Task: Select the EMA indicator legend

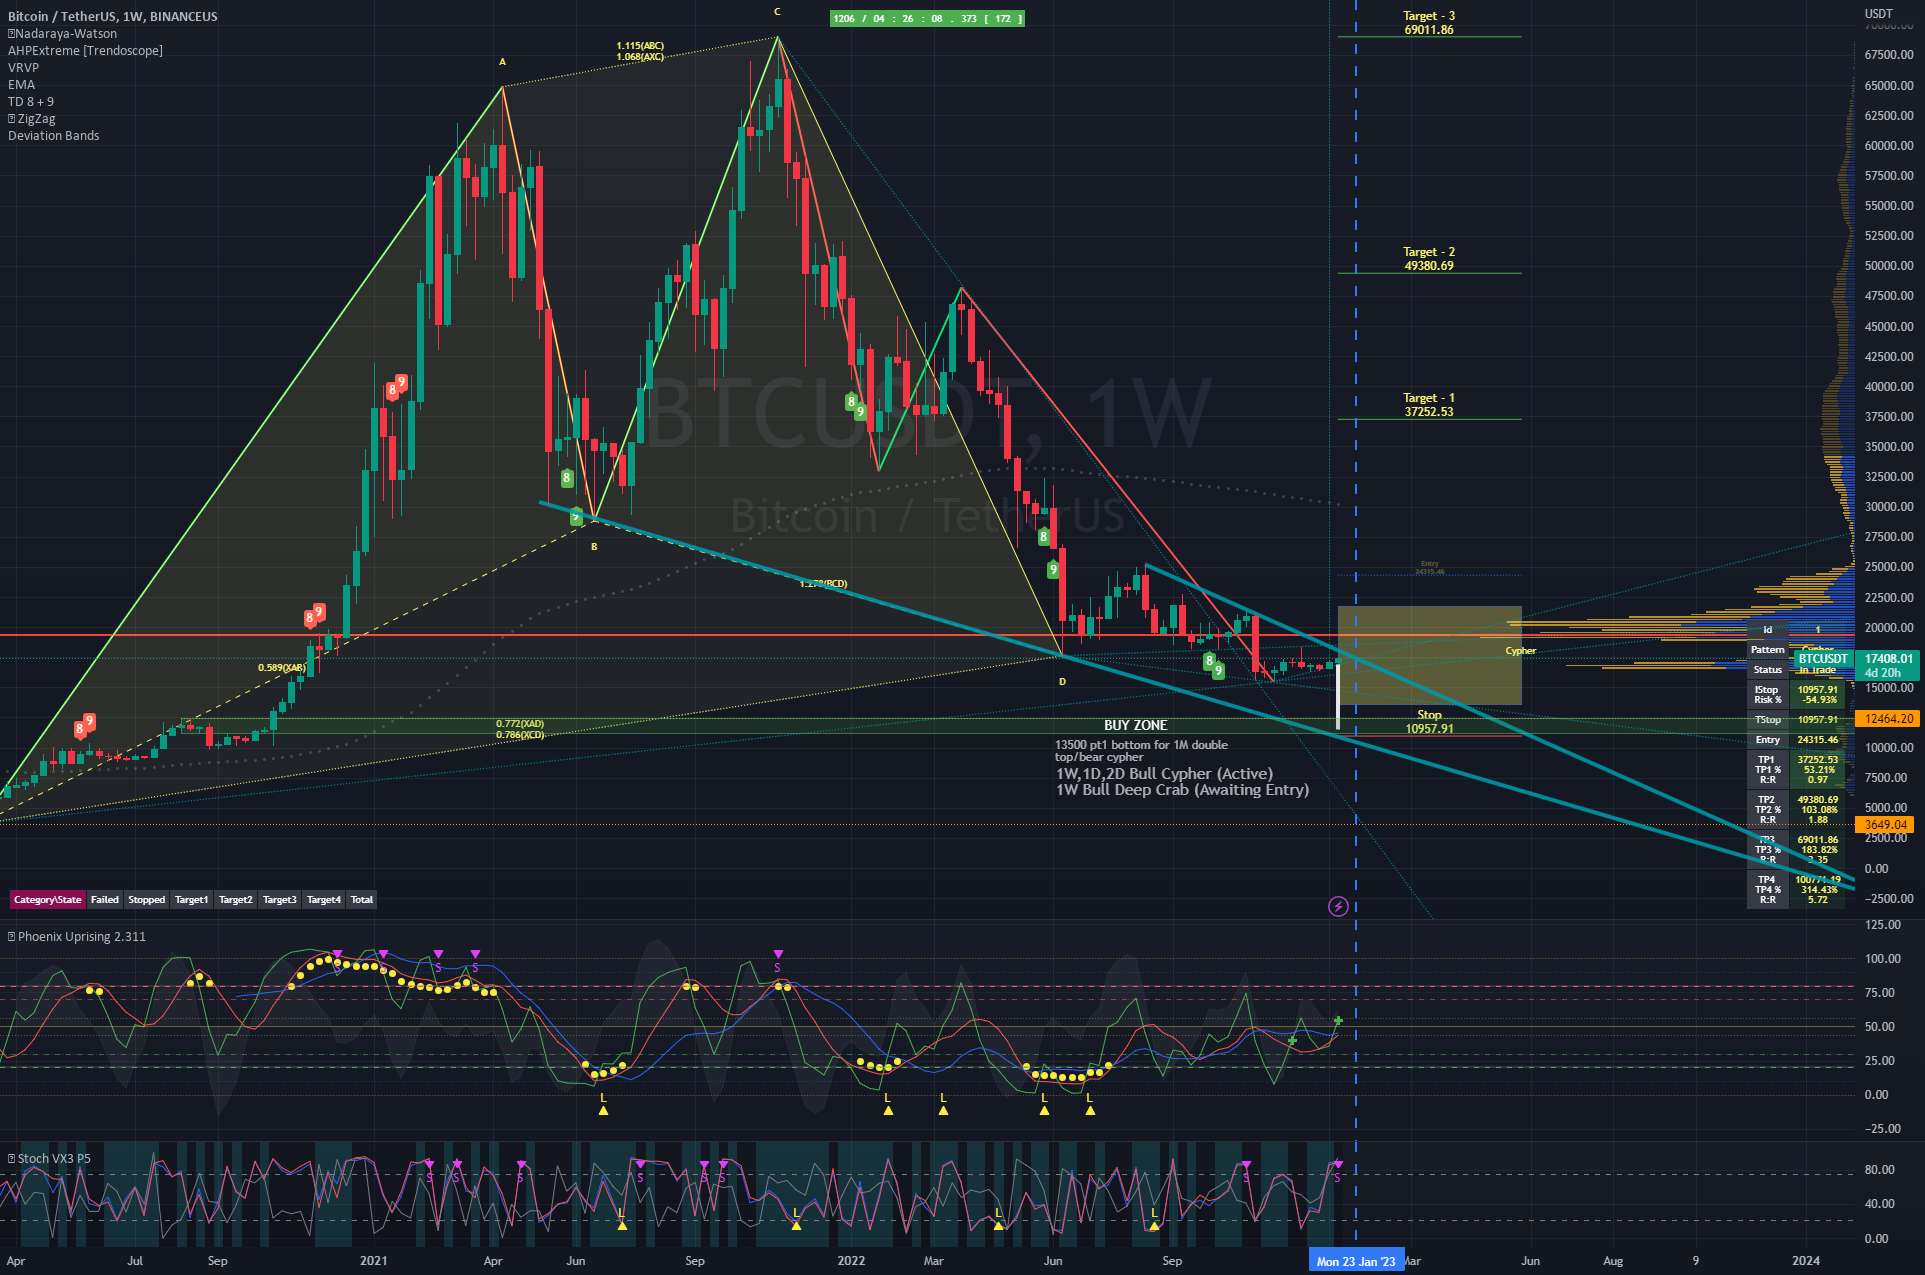Action: [x=21, y=85]
